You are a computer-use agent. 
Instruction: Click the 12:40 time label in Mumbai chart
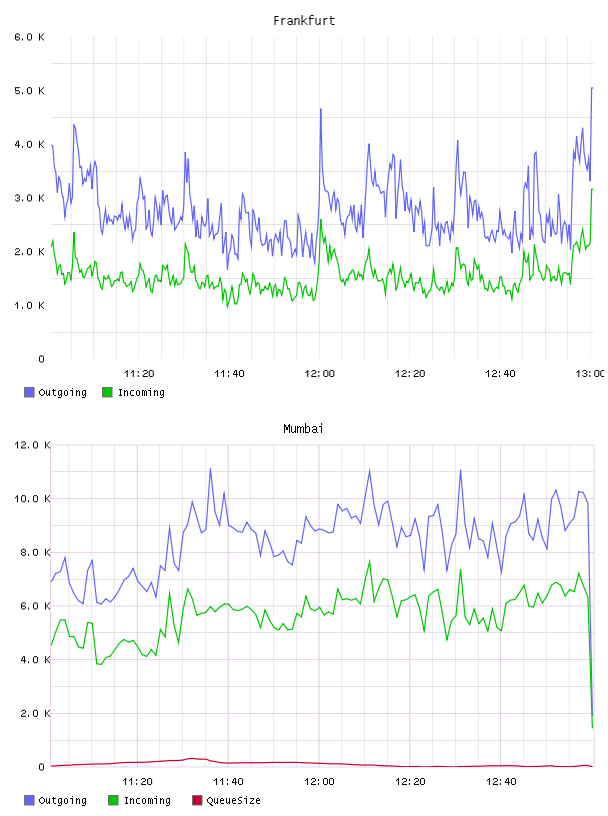click(x=501, y=782)
